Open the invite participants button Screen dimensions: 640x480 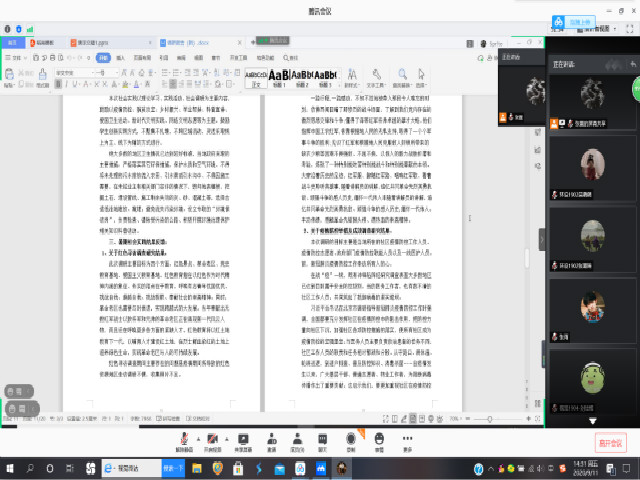[271, 442]
